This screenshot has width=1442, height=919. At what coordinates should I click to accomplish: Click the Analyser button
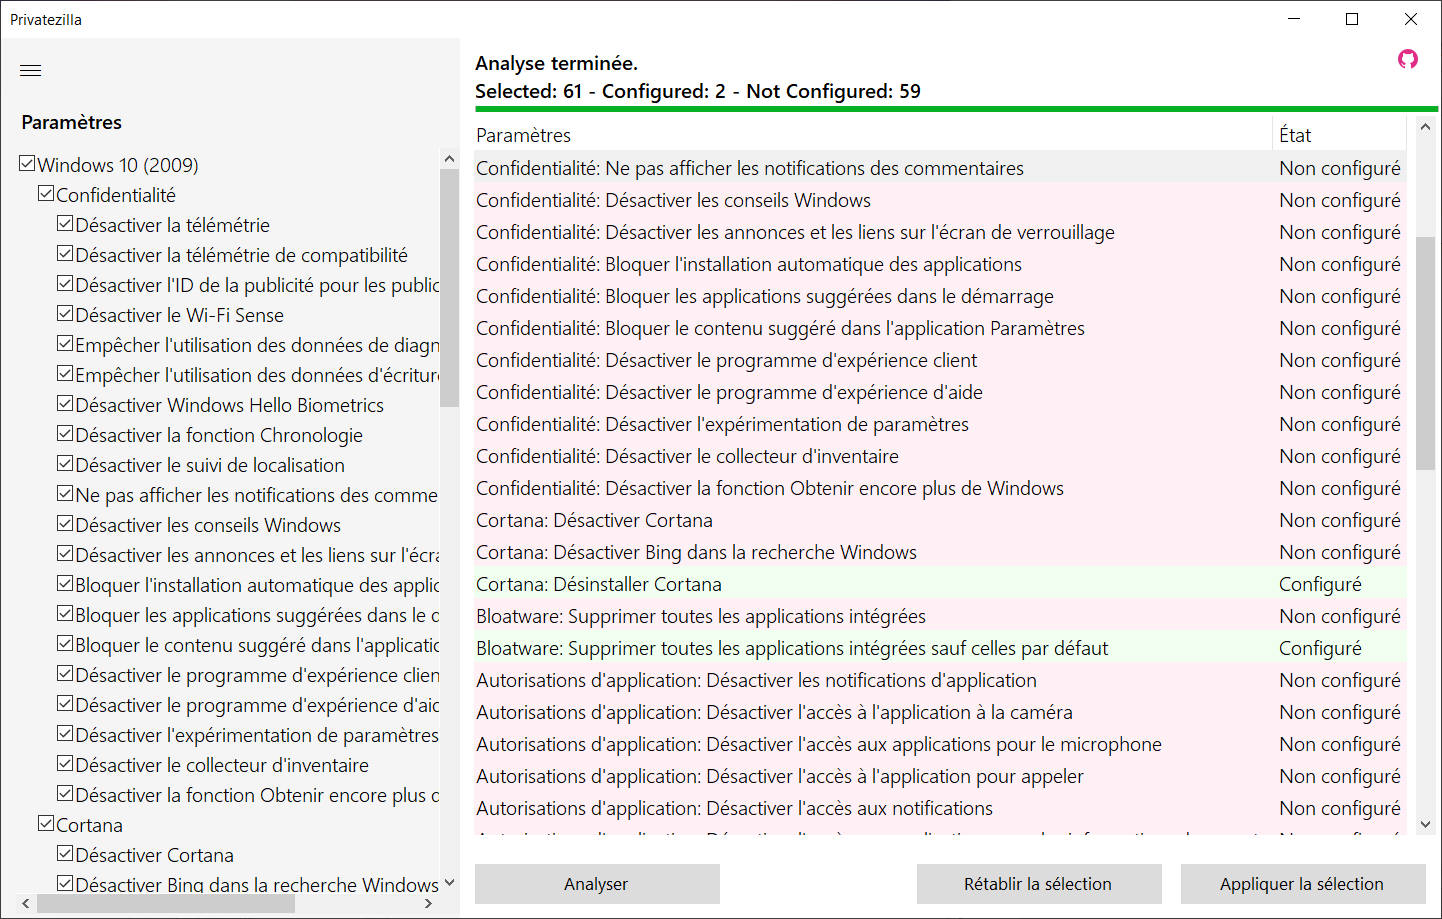[x=597, y=884]
